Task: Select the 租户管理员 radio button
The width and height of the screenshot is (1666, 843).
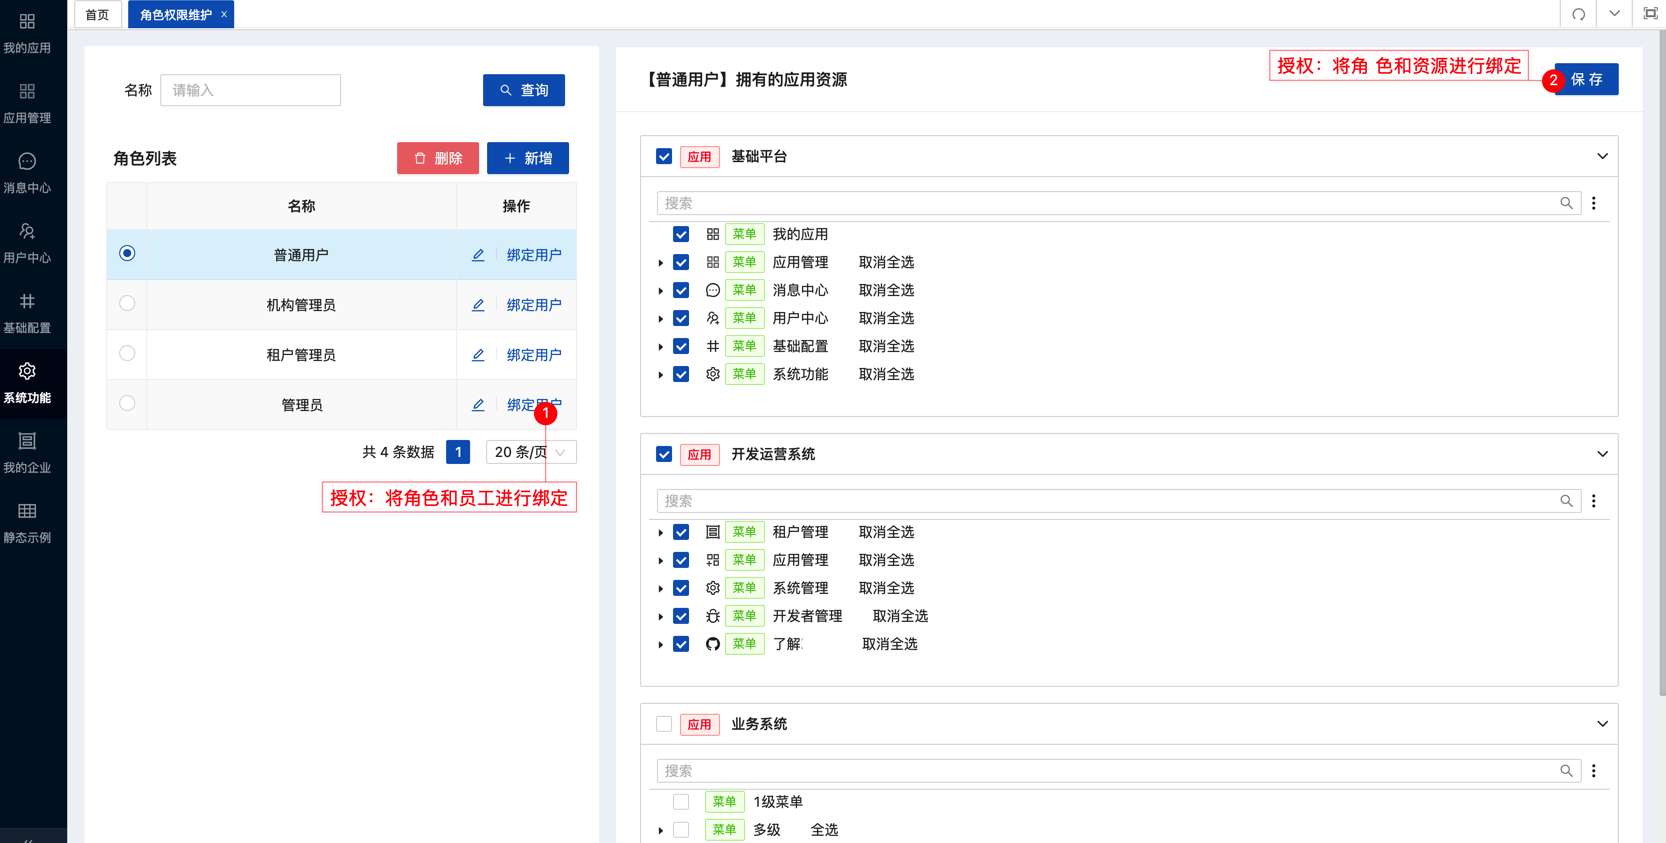Action: click(127, 354)
